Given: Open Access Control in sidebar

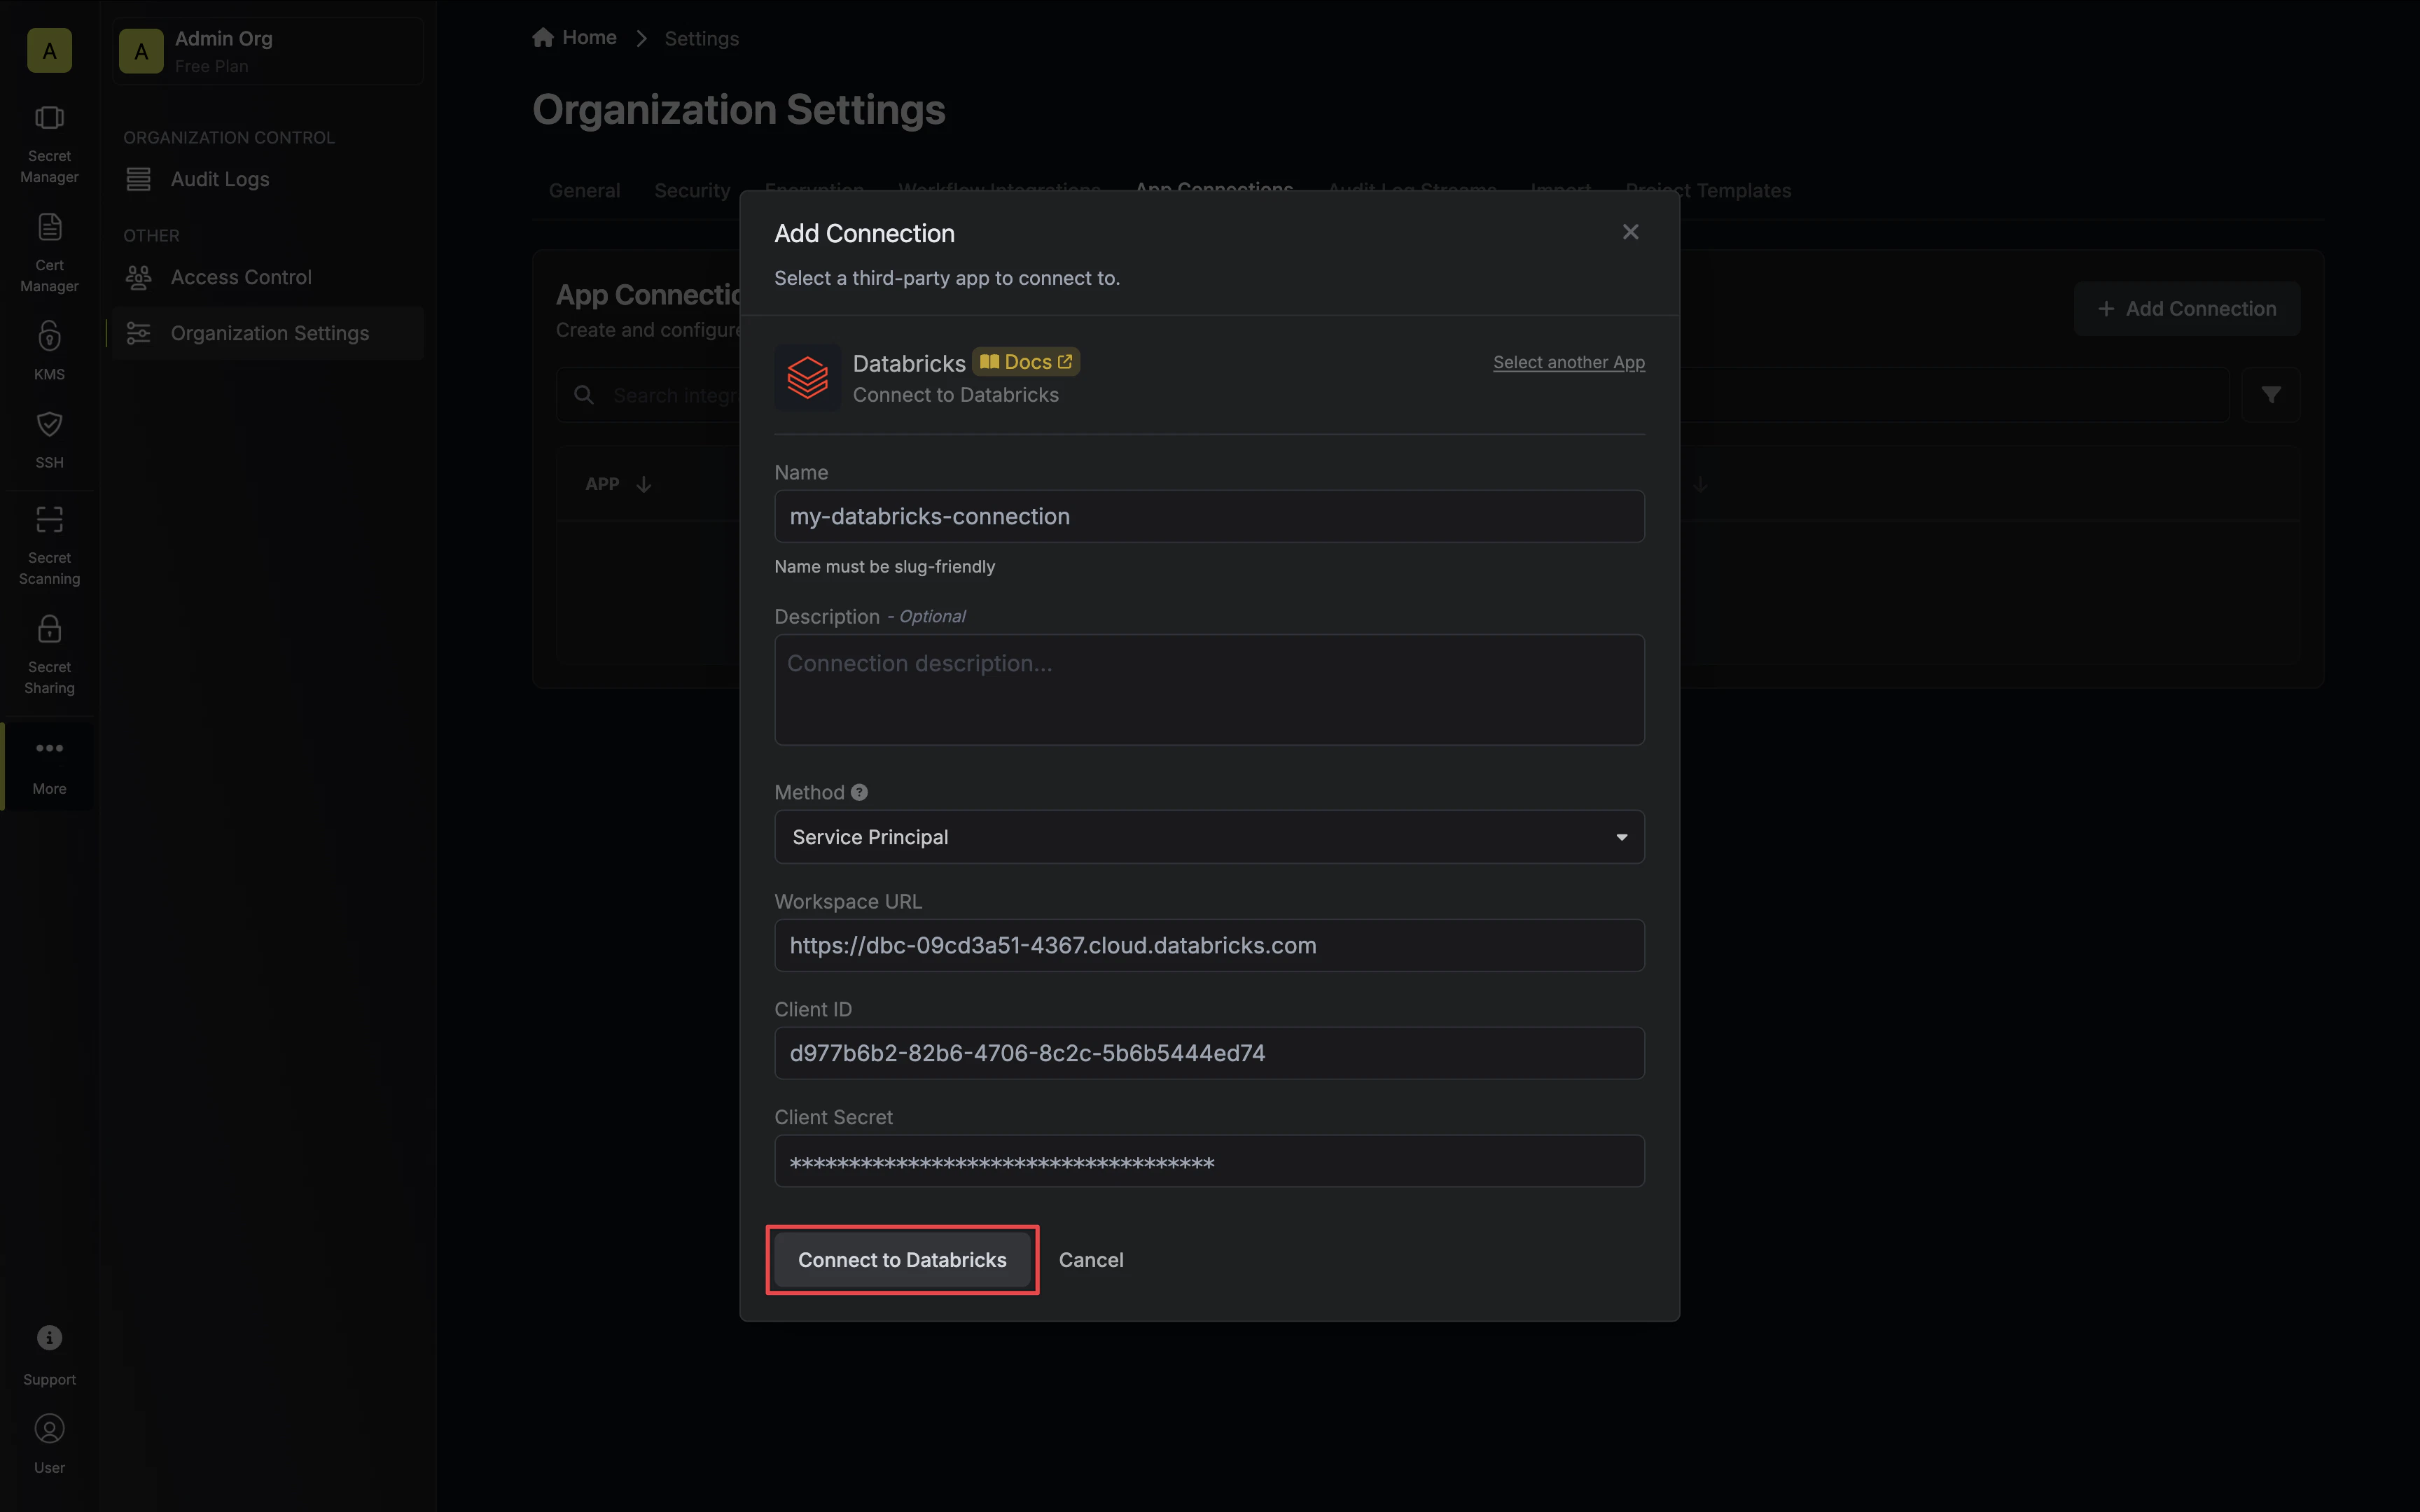Looking at the screenshot, I should [268, 277].
